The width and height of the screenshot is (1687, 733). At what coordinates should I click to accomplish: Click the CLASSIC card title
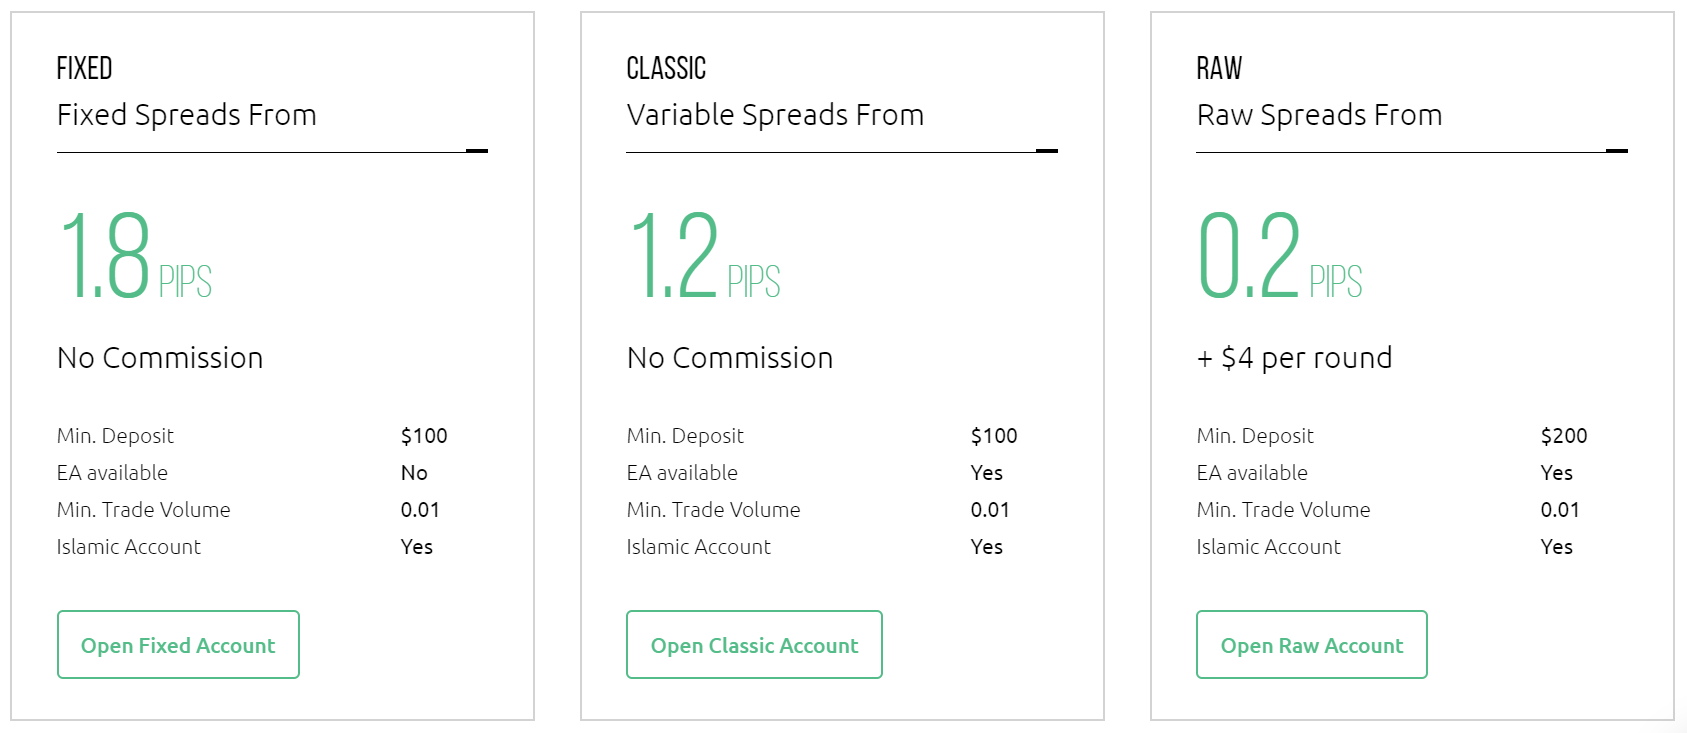666,68
